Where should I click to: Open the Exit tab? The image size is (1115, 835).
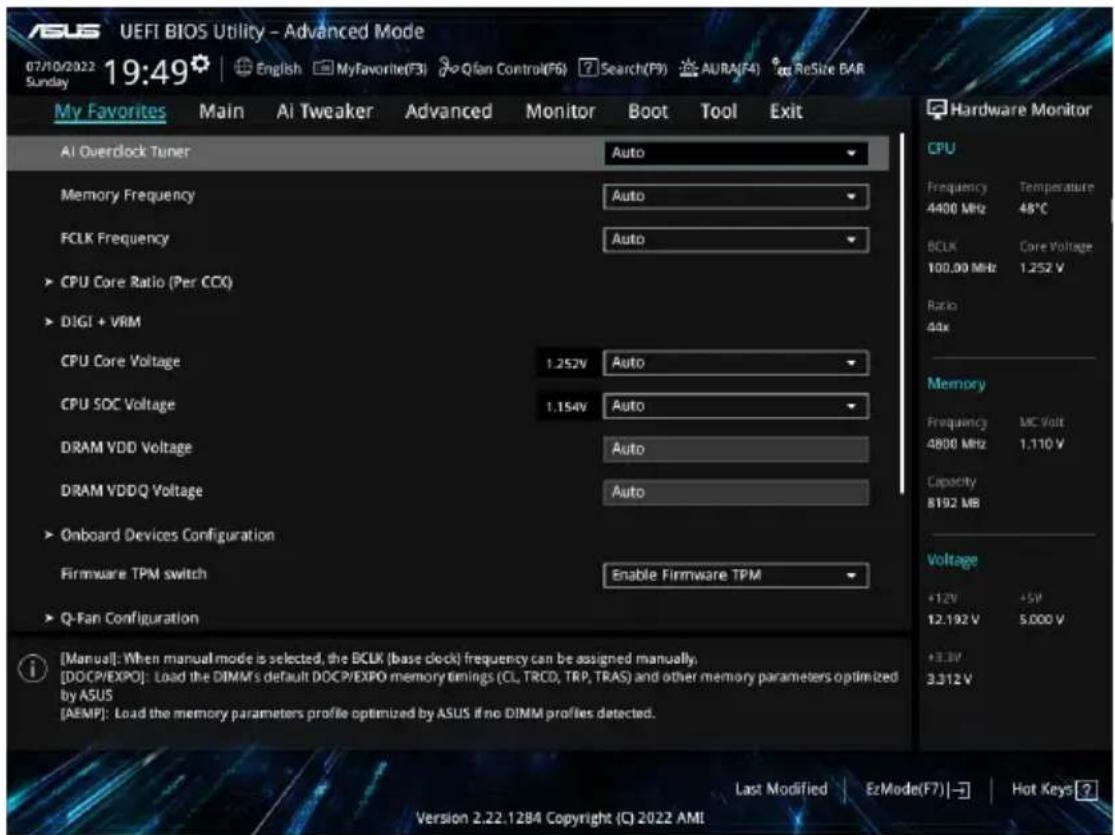pyautogui.click(x=786, y=112)
